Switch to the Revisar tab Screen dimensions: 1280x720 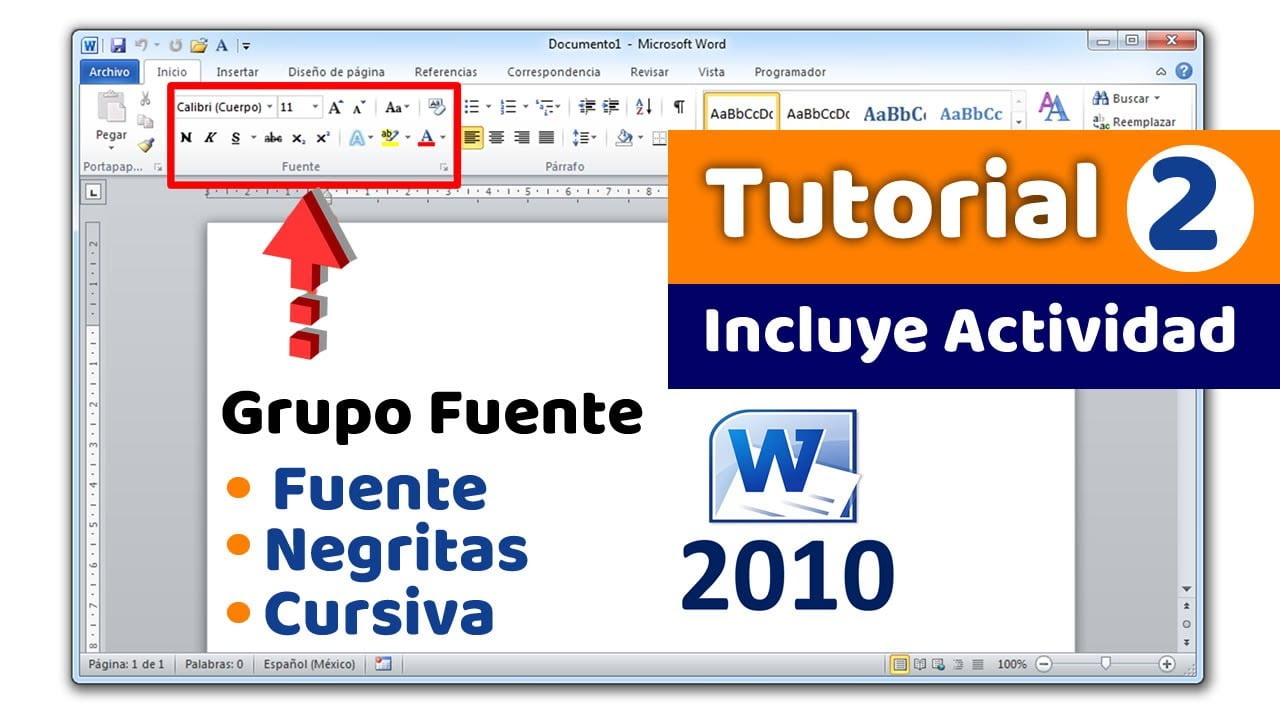click(x=649, y=72)
